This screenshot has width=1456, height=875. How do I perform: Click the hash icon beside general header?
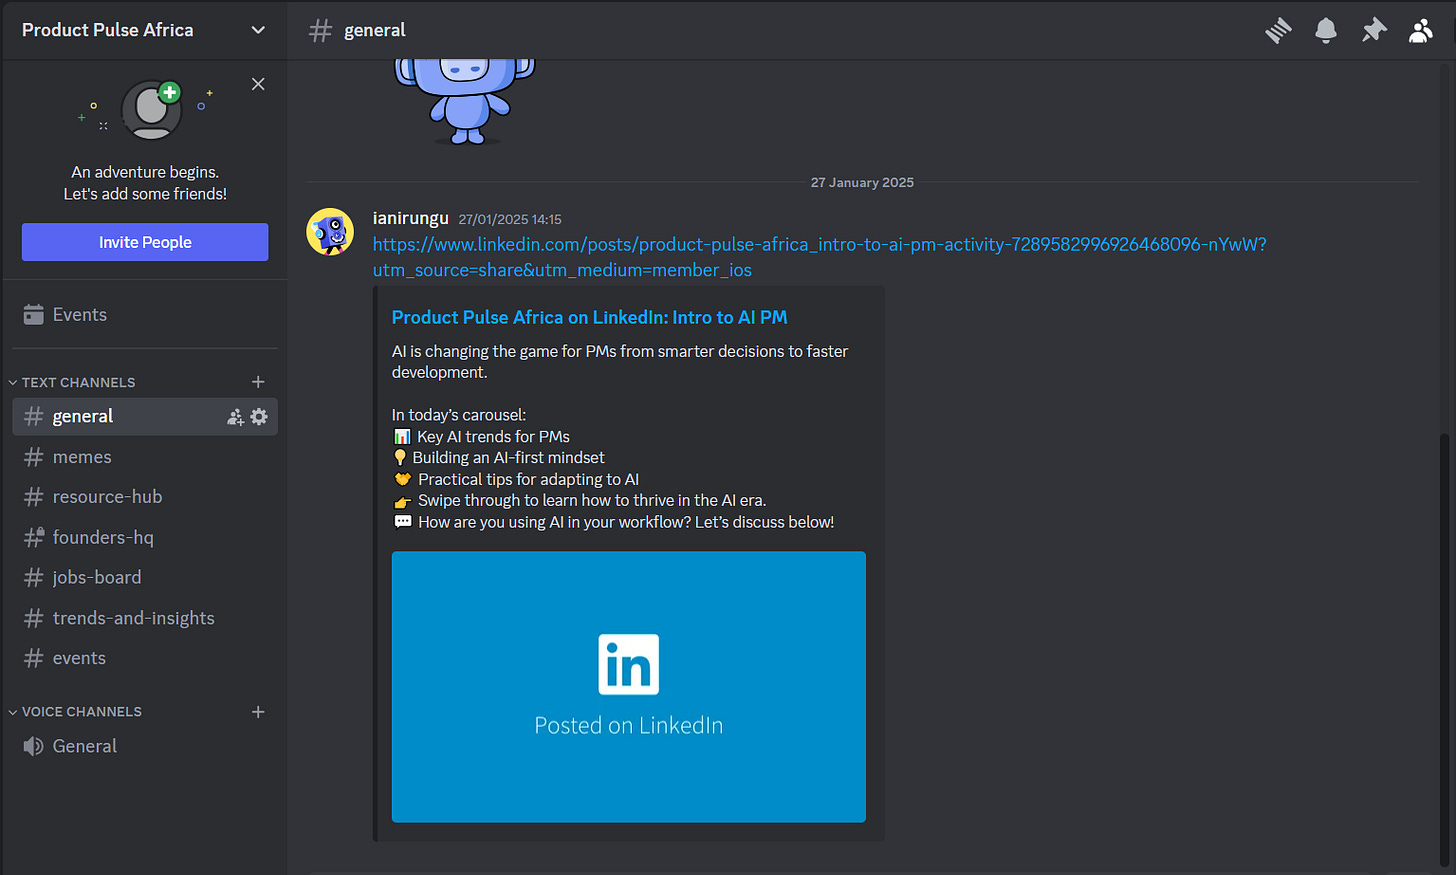coord(320,31)
